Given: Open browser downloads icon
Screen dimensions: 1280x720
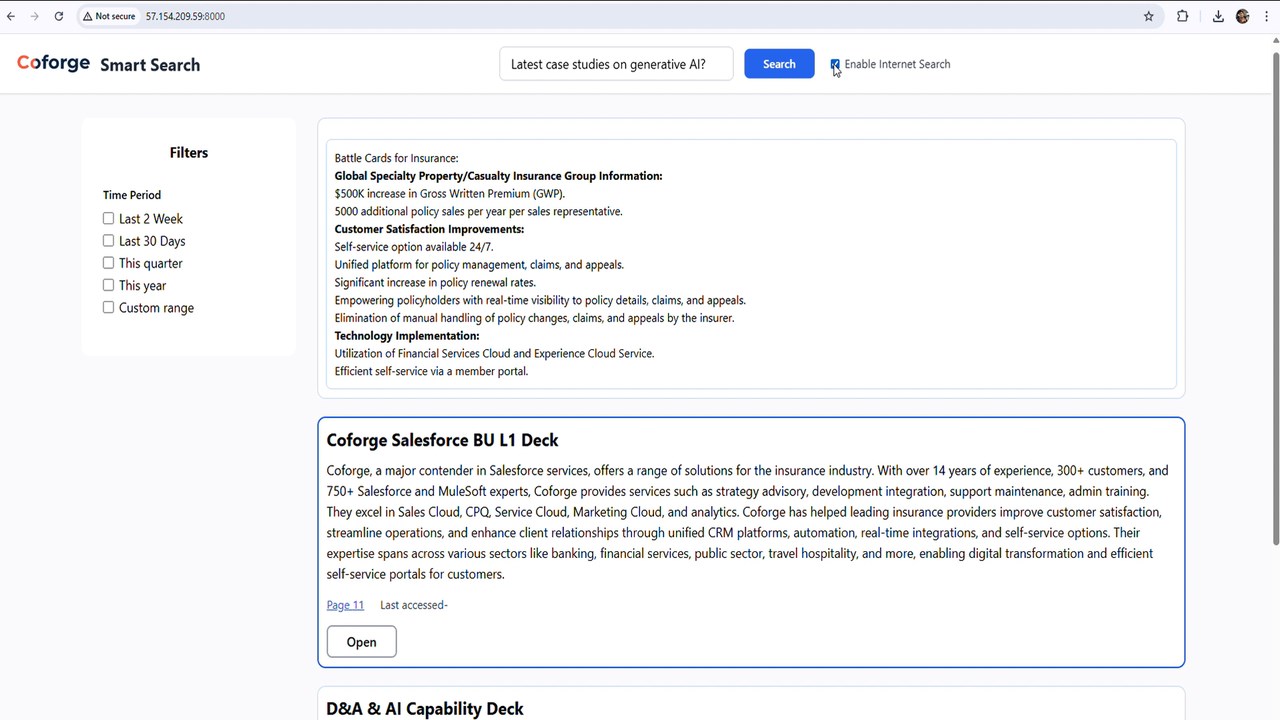Looking at the screenshot, I should click(x=1218, y=16).
